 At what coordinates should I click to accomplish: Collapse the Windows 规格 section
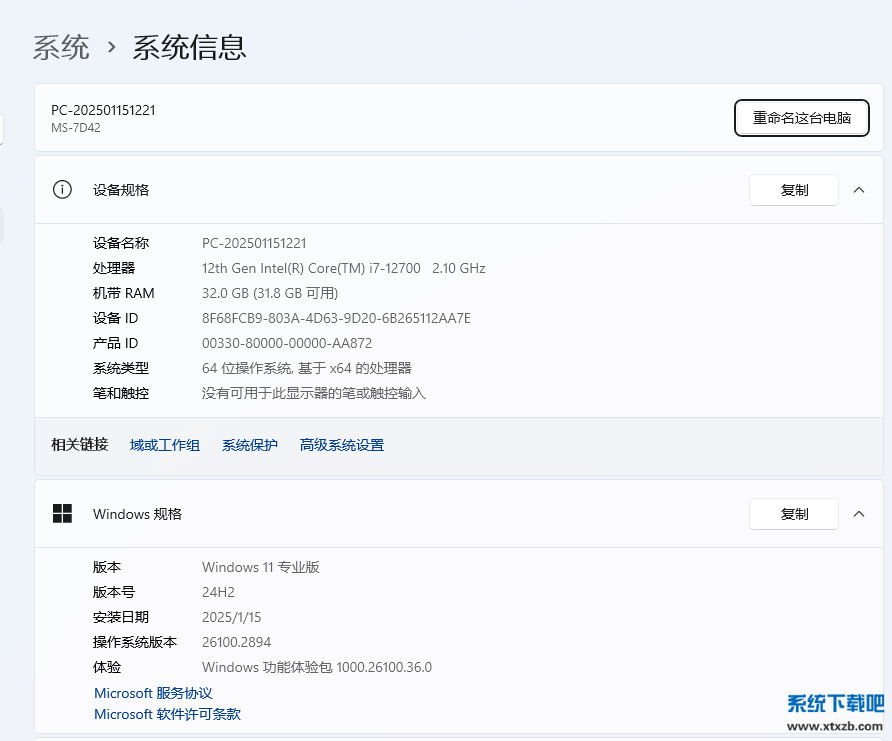(859, 513)
